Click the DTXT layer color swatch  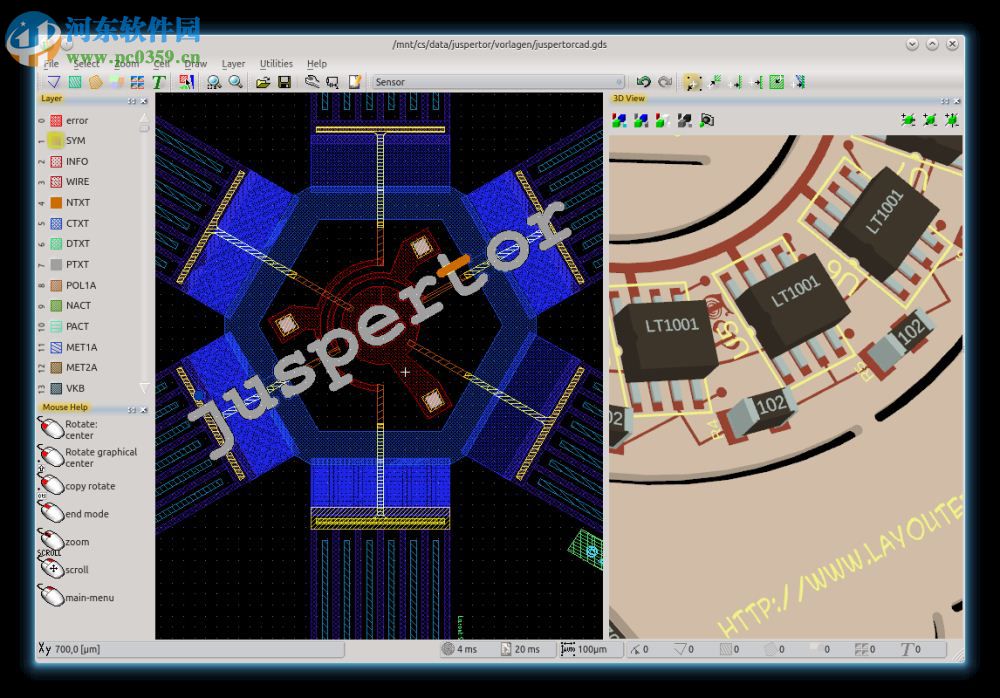[x=56, y=244]
